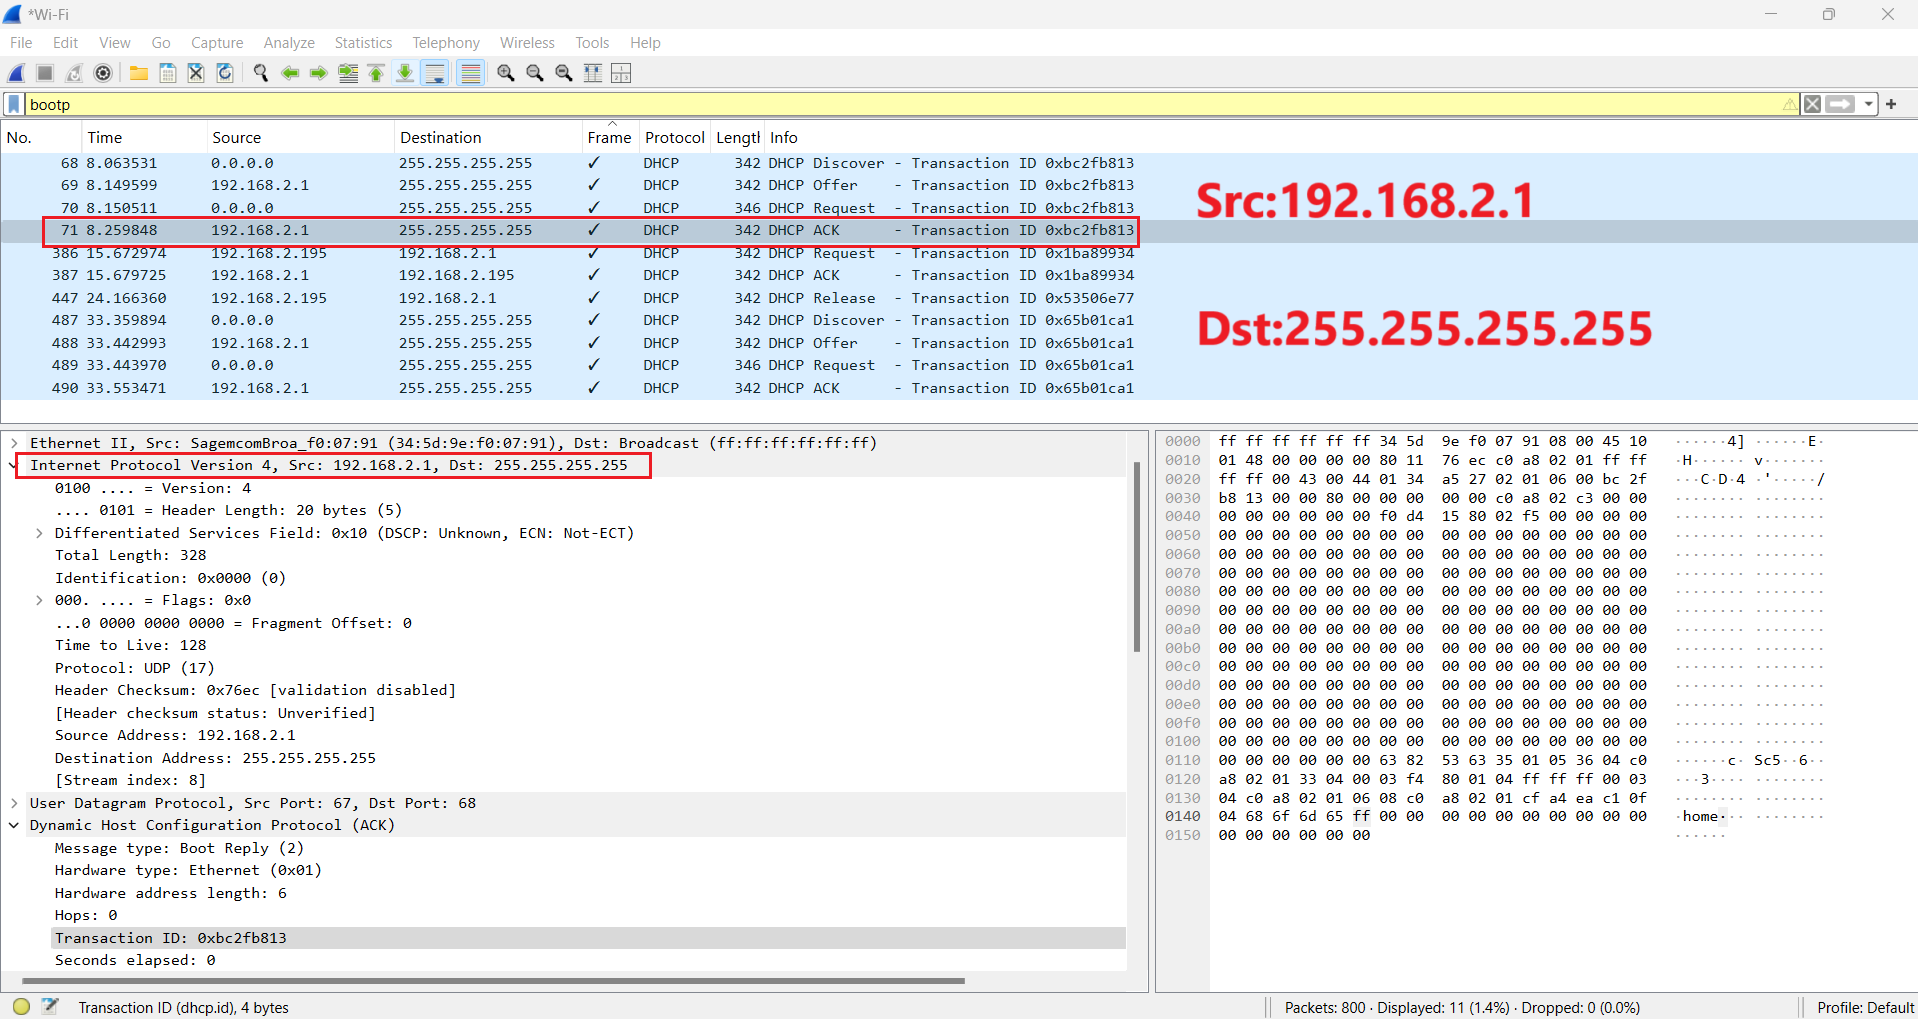Open the display filter bookmark menu

pos(14,104)
